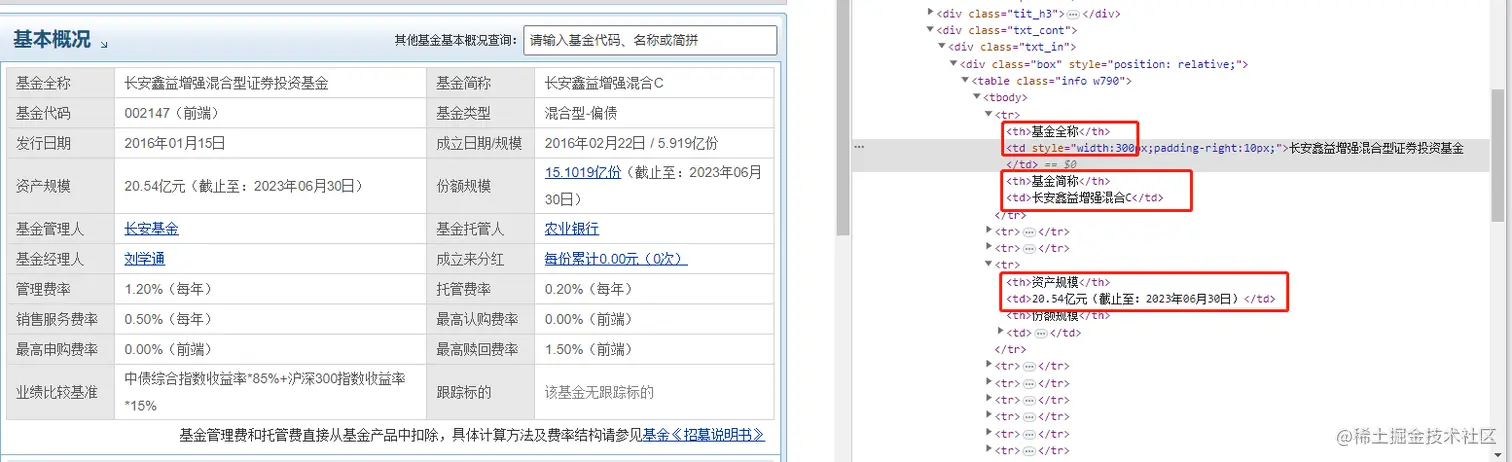
Task: Open the 15.1019亿份 share size link
Action: [583, 173]
